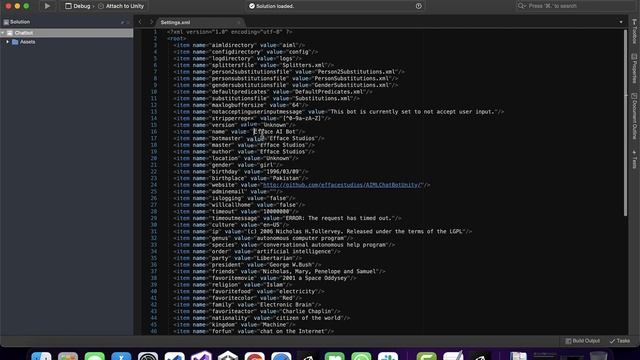Open the Tests side pad
The width and height of the screenshot is (640, 360).
click(x=634, y=159)
